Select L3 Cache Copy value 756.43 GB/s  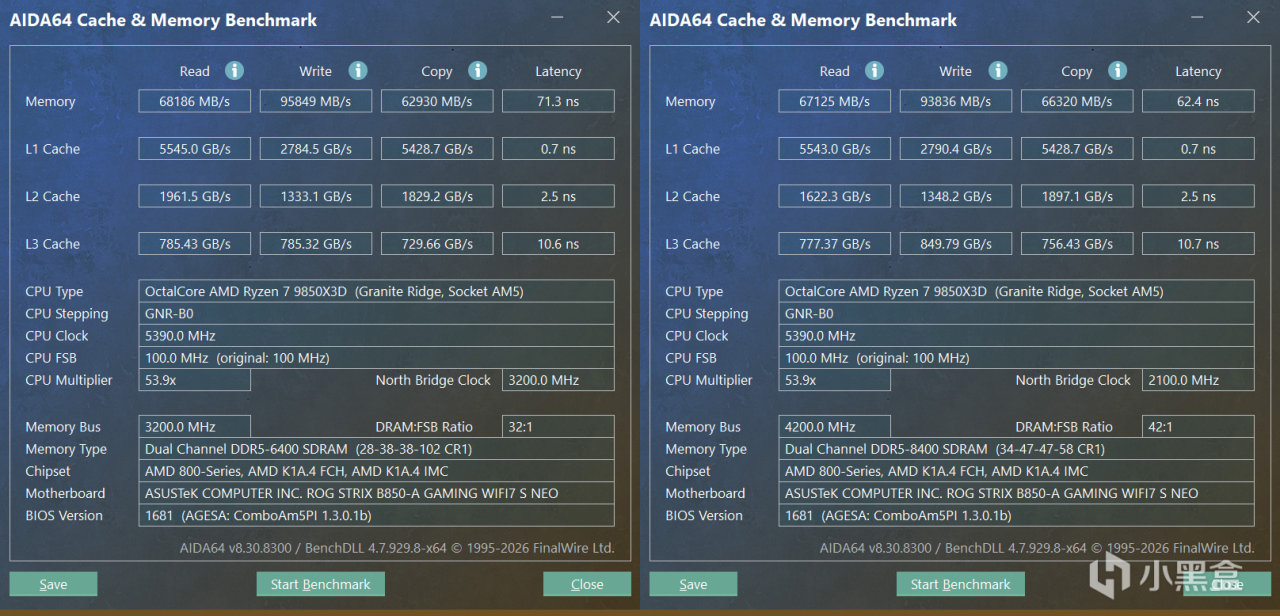(1077, 244)
